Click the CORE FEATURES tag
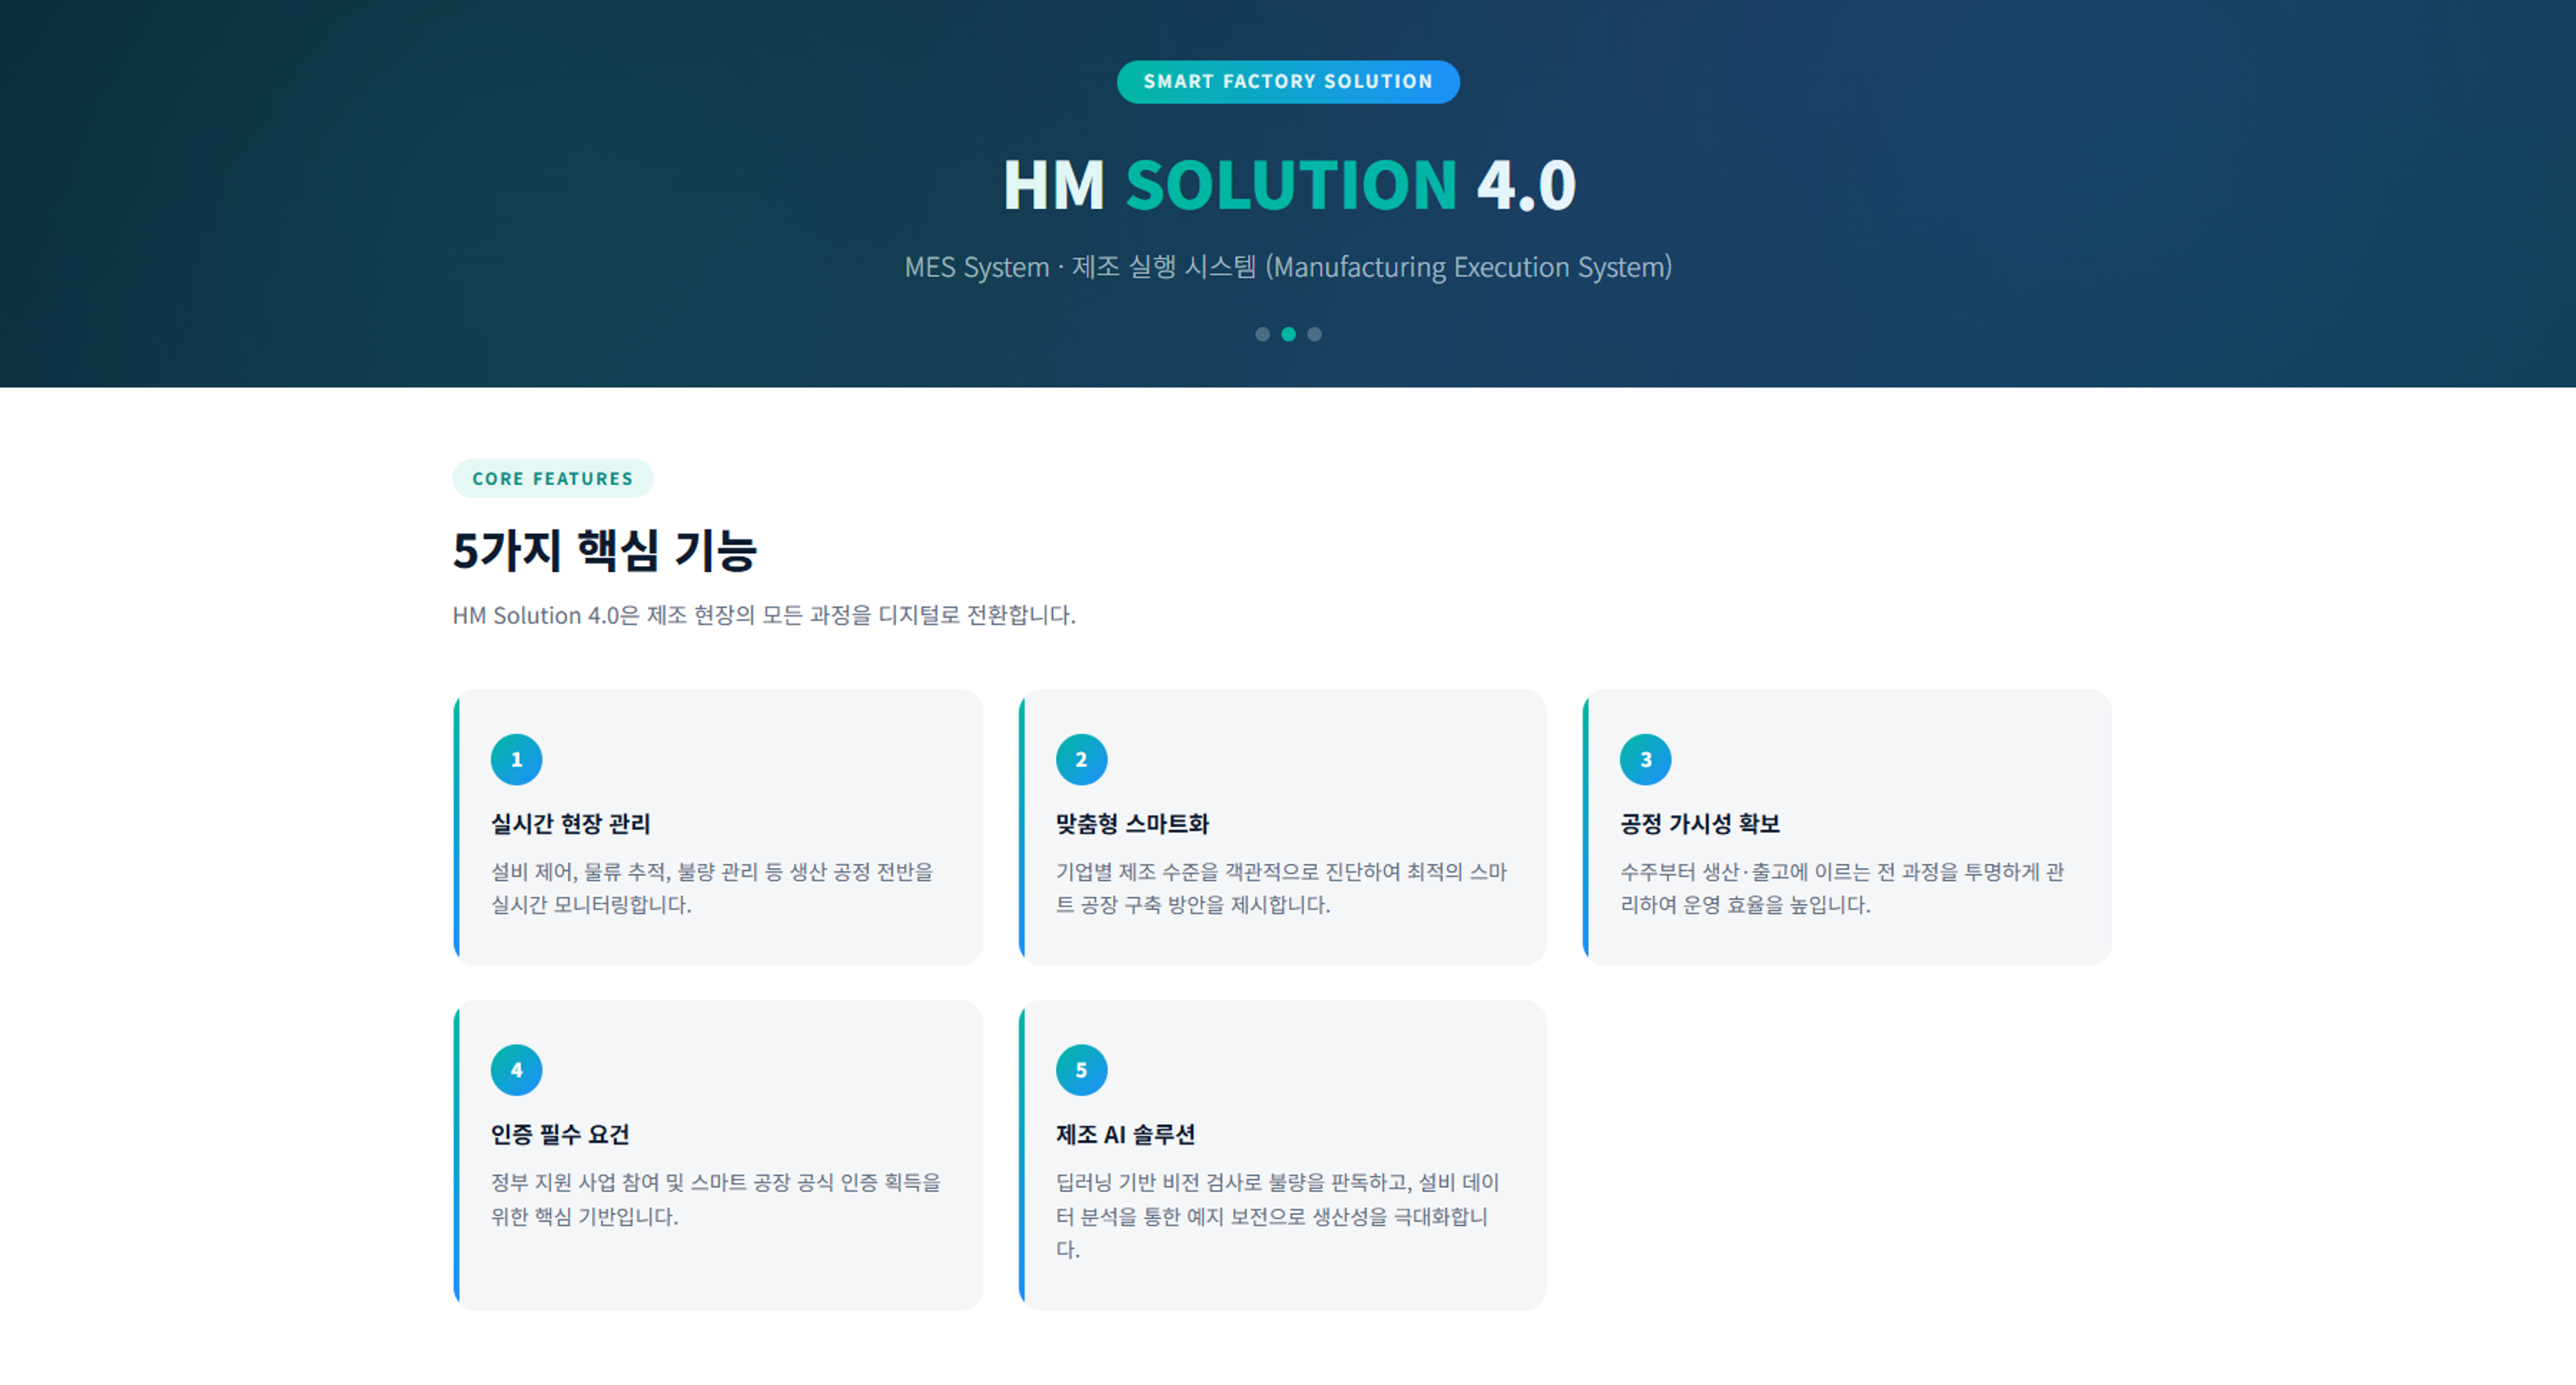2576x1385 pixels. coord(552,479)
